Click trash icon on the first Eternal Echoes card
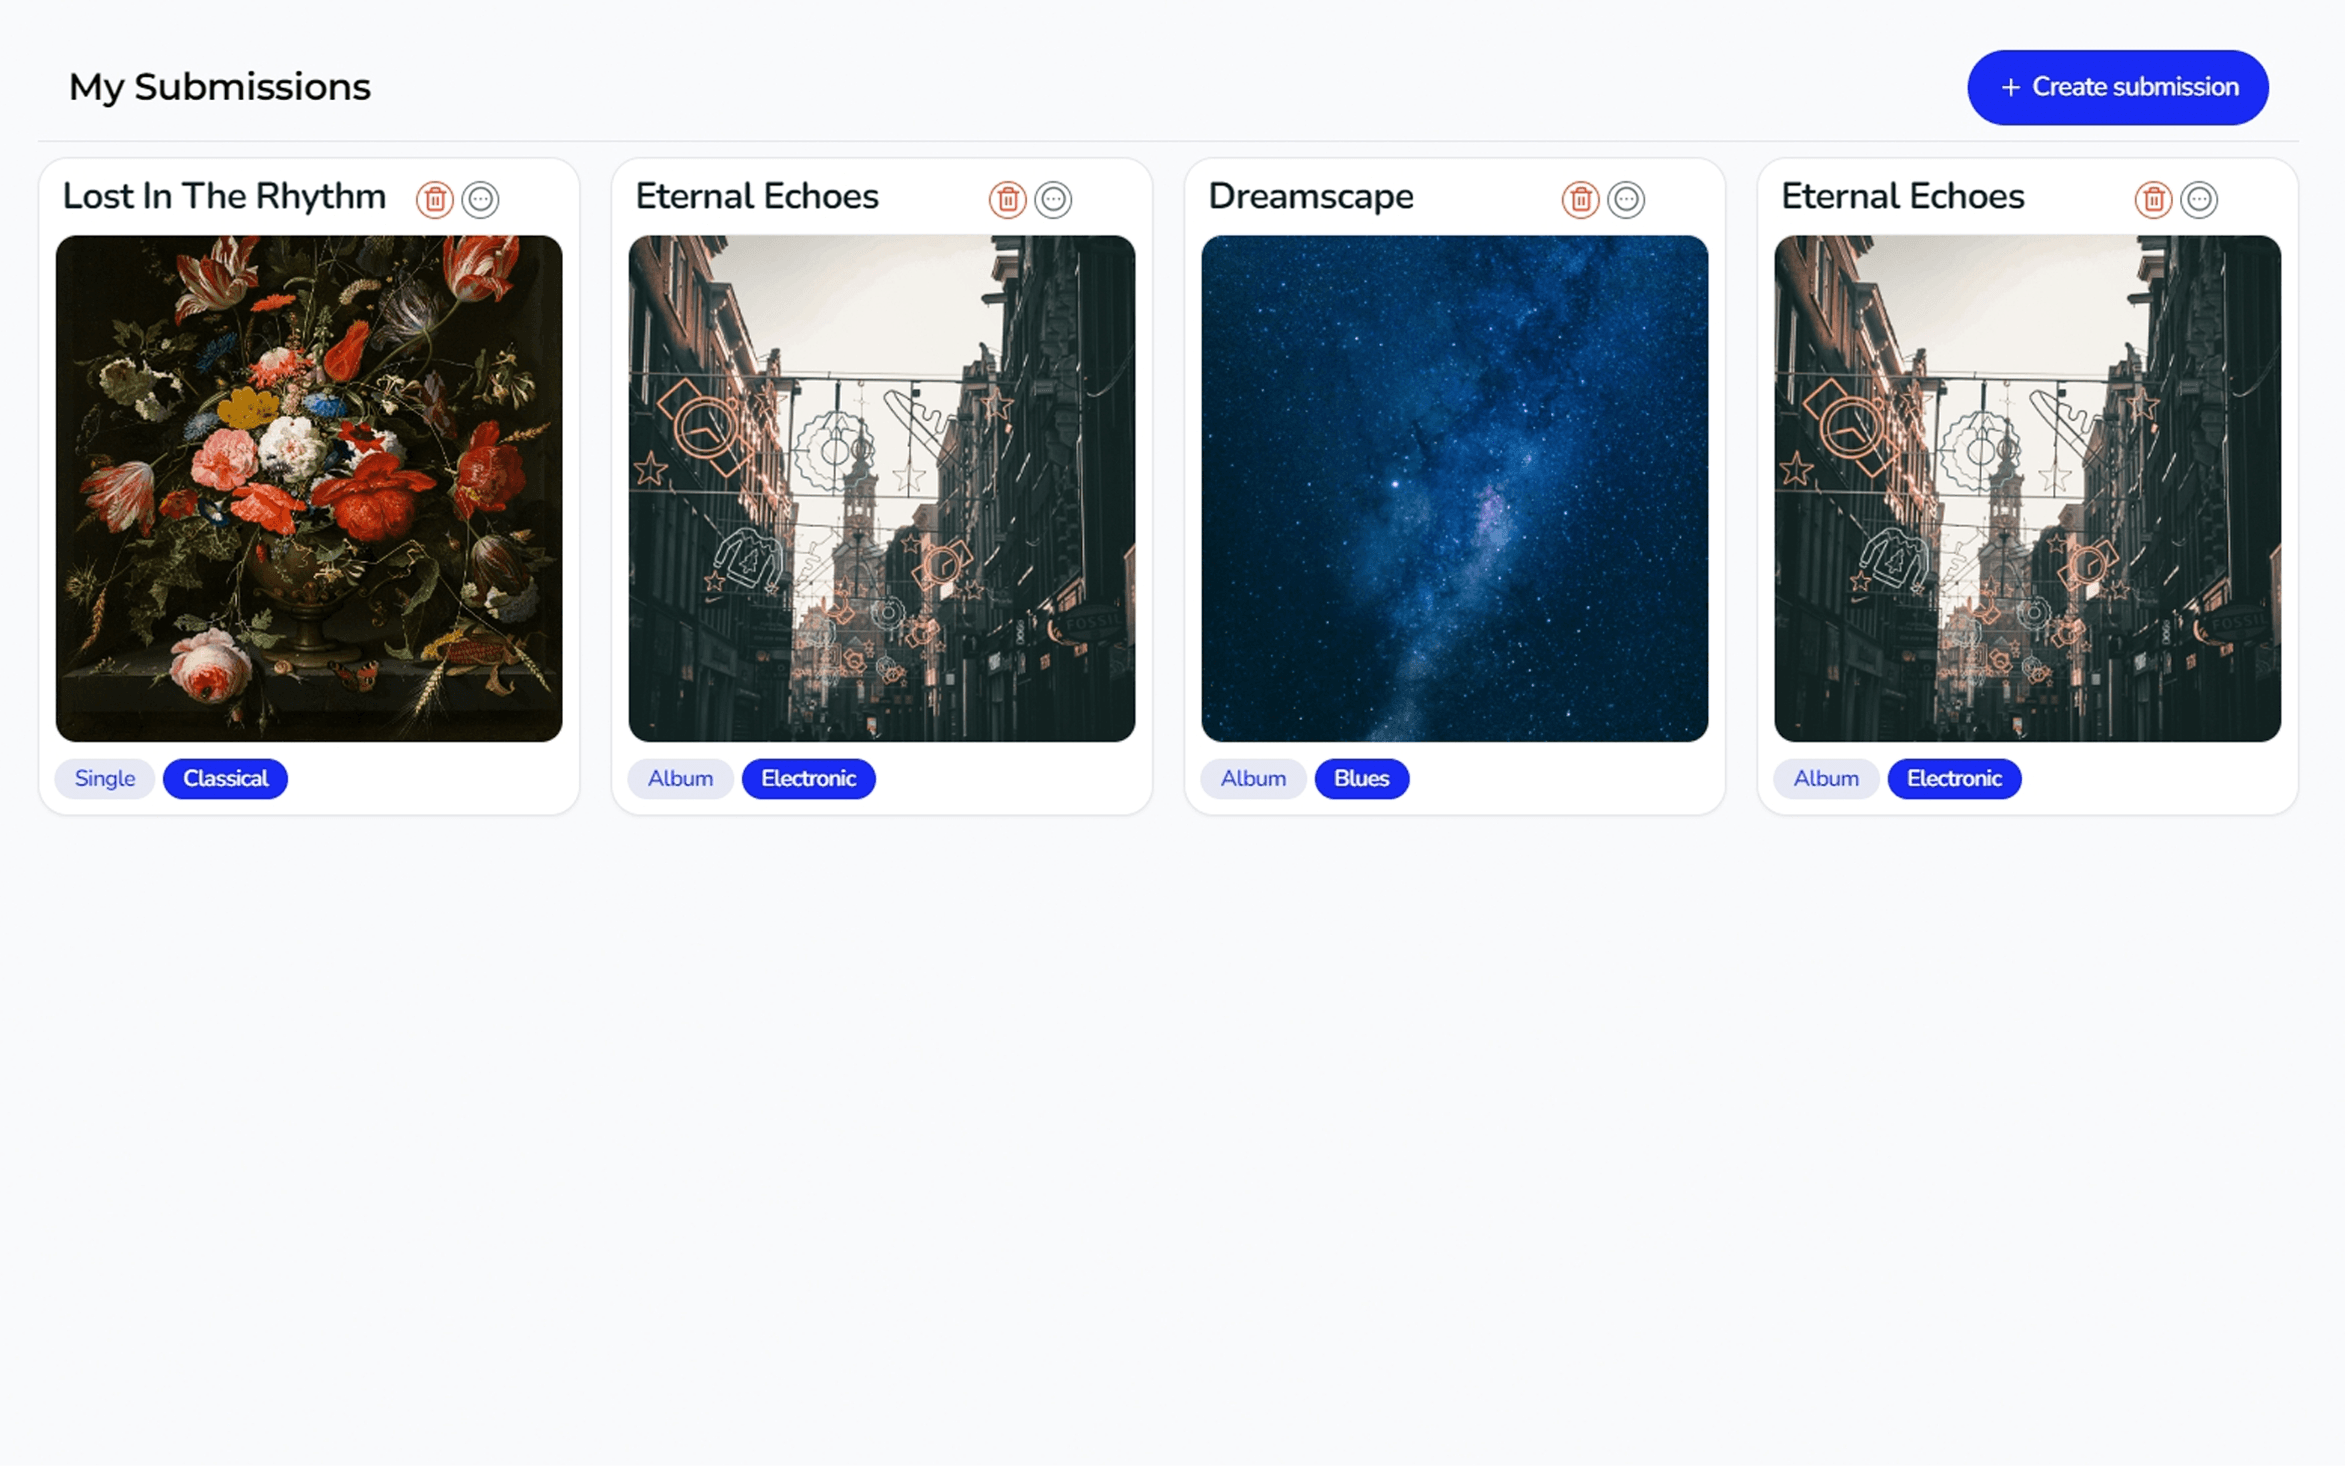Viewport: 2345px width, 1466px height. point(1007,199)
